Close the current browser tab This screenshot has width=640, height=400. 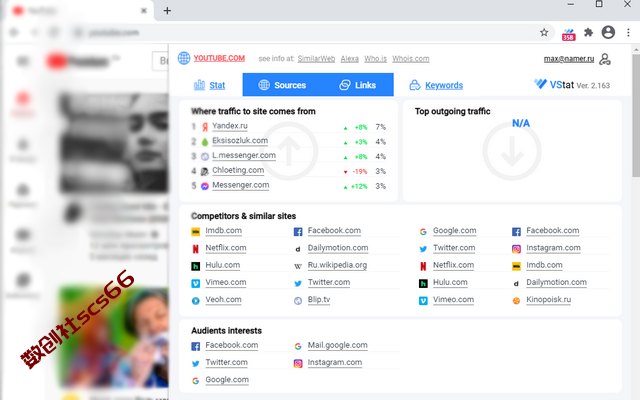tap(144, 11)
